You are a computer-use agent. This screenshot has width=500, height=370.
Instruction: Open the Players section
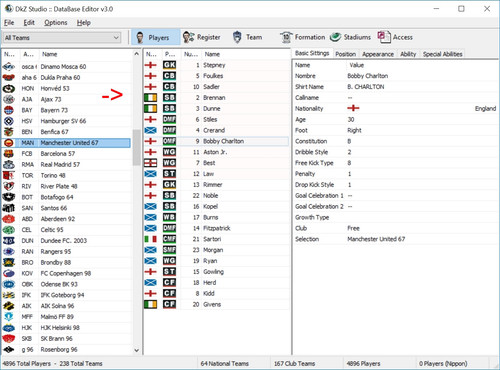(x=155, y=37)
